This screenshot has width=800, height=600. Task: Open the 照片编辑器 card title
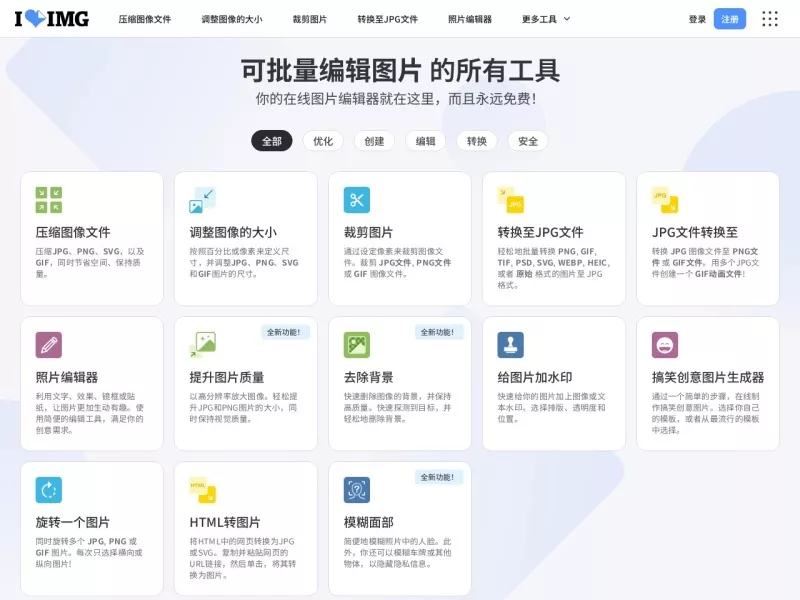pos(67,377)
